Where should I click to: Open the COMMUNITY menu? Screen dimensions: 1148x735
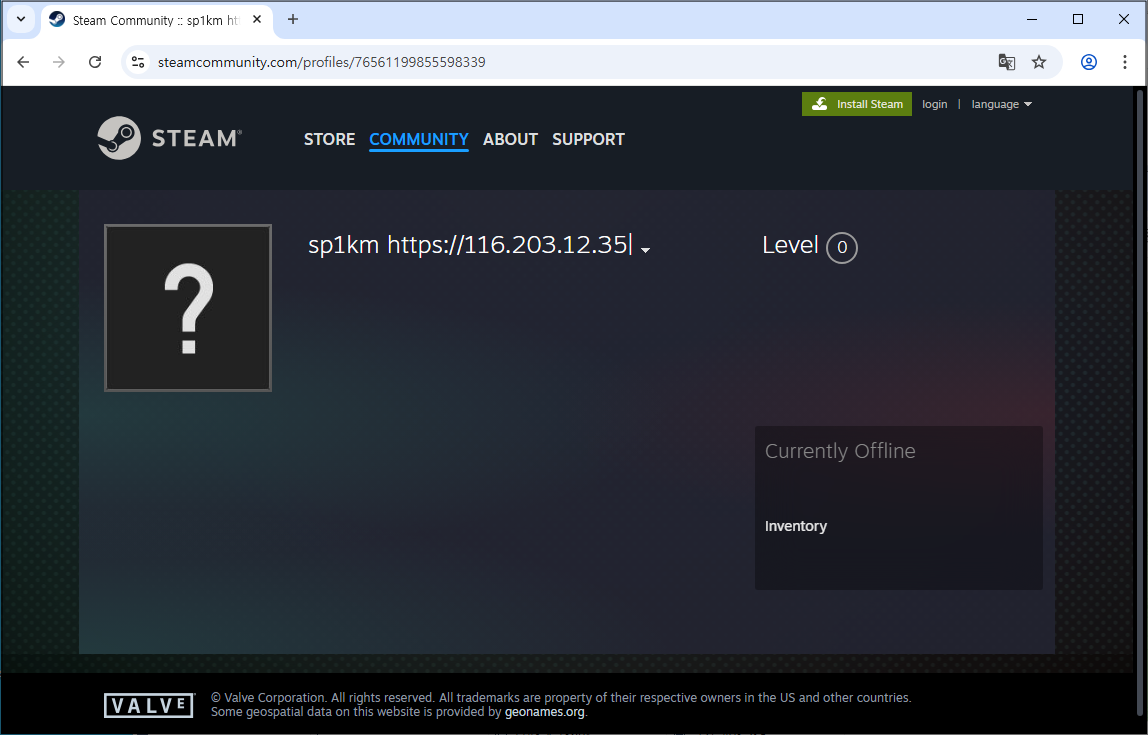pyautogui.click(x=419, y=139)
